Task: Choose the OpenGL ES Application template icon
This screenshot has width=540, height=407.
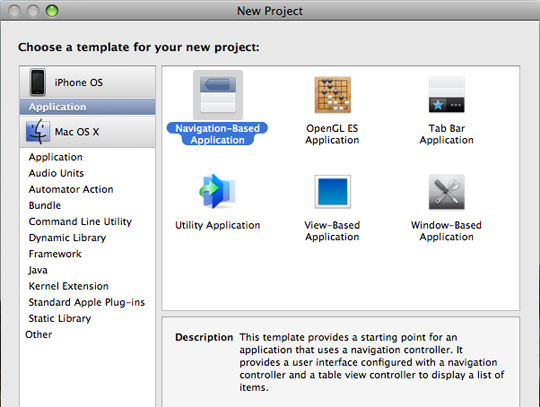Action: 332,95
